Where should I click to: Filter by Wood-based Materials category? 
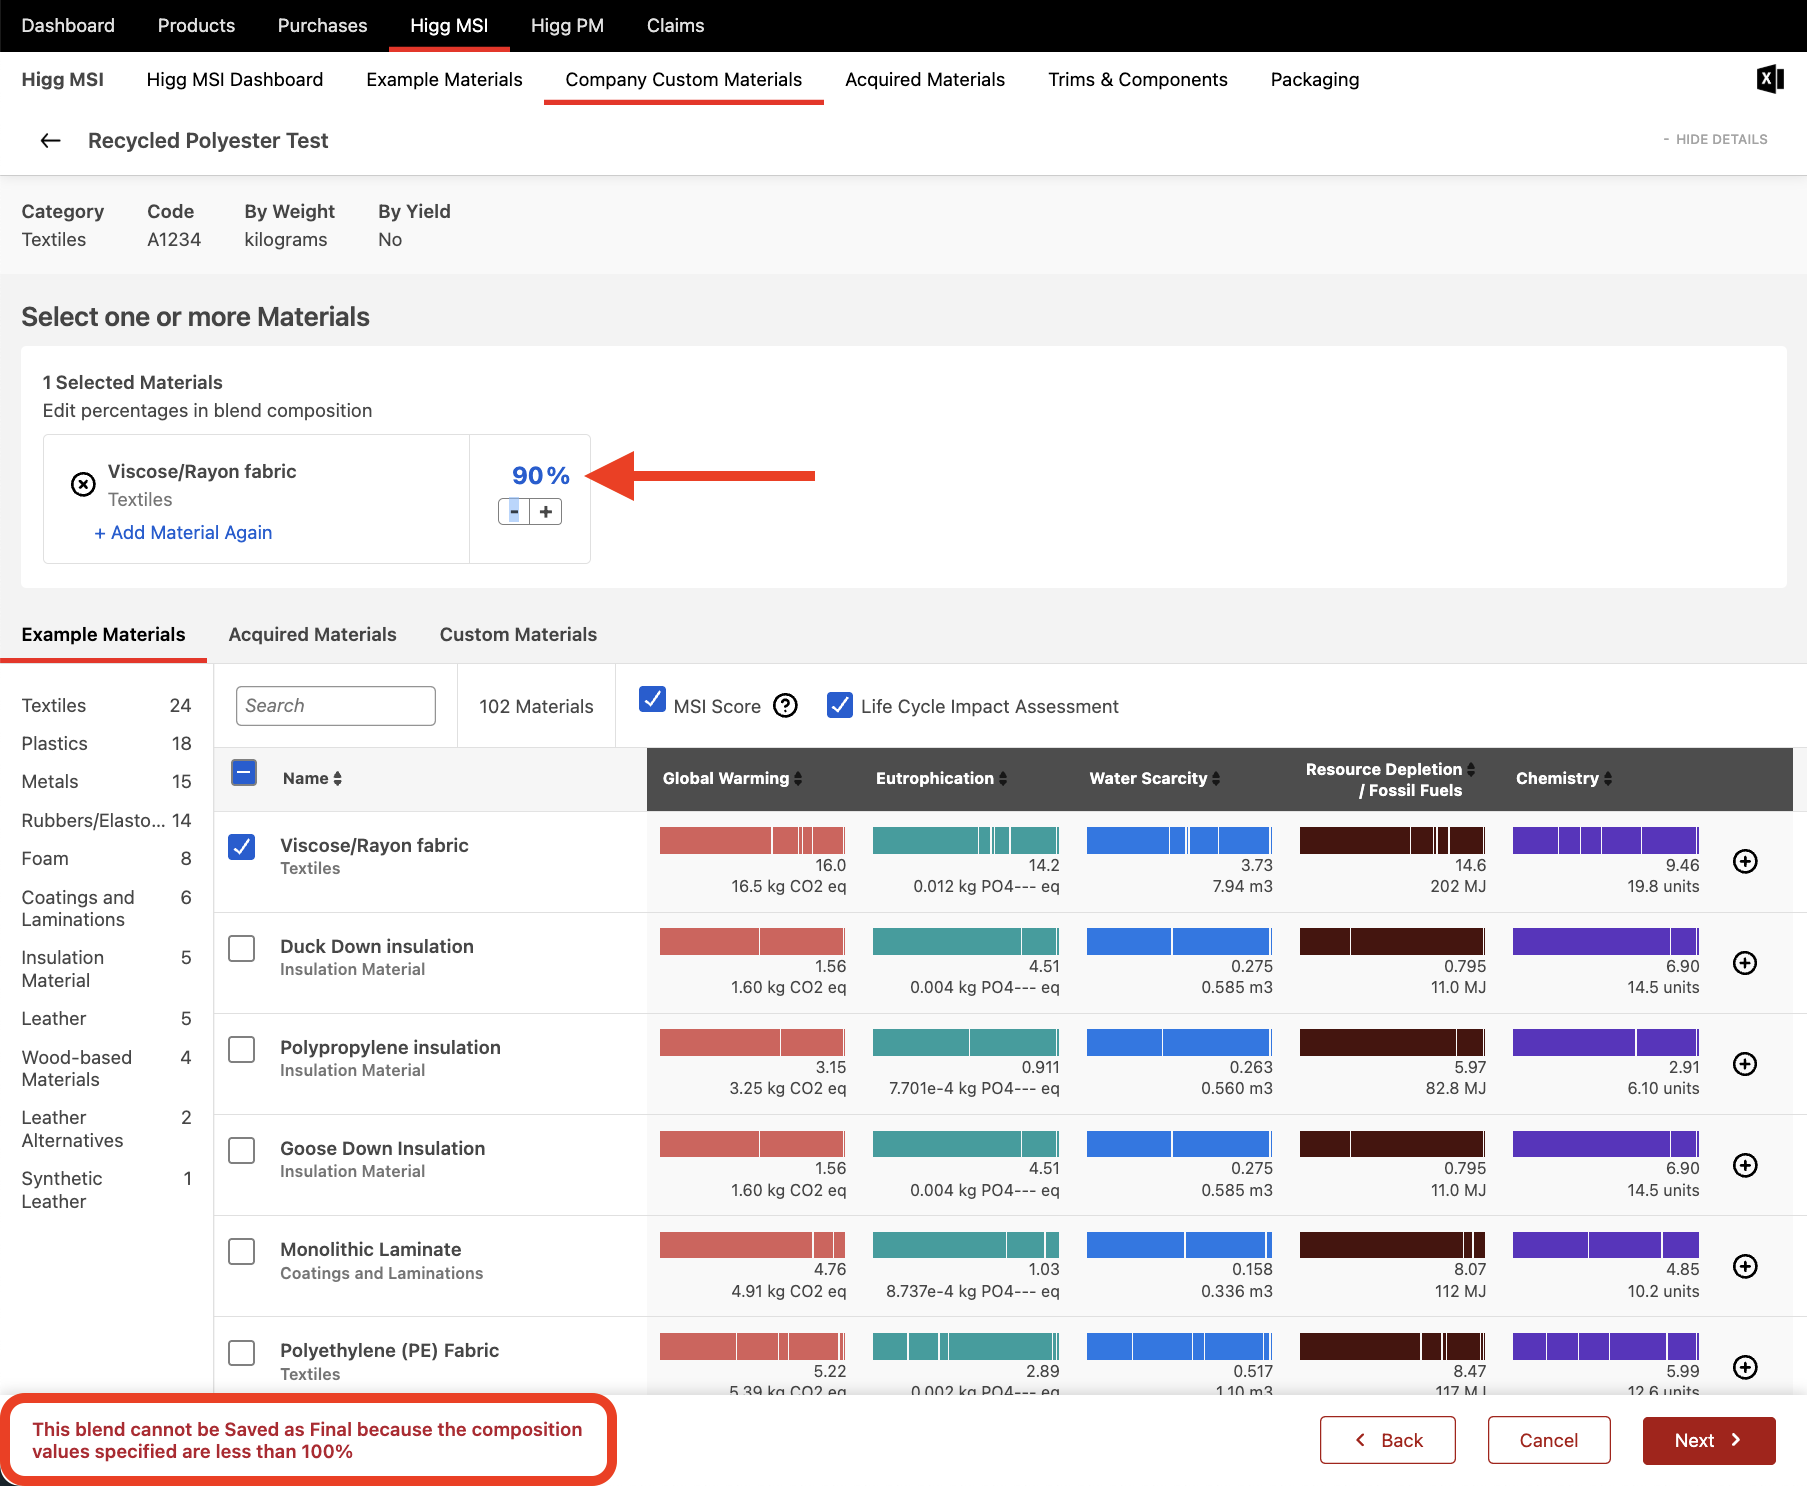click(x=106, y=1068)
